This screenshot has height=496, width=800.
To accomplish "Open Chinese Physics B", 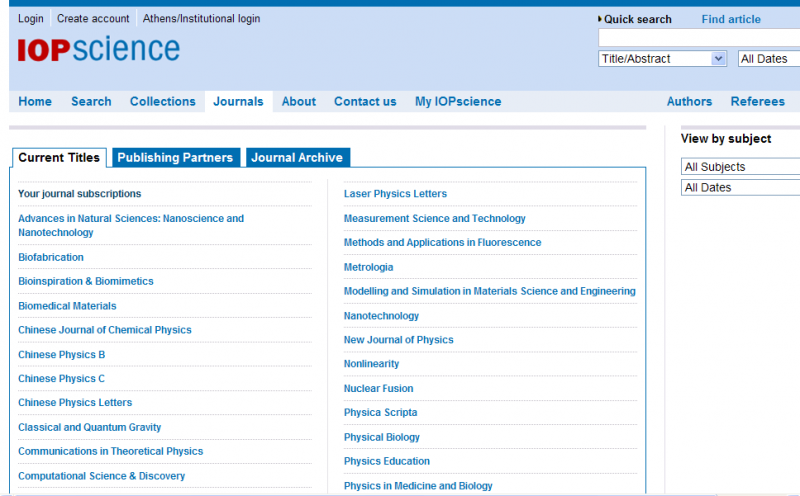I will point(62,354).
